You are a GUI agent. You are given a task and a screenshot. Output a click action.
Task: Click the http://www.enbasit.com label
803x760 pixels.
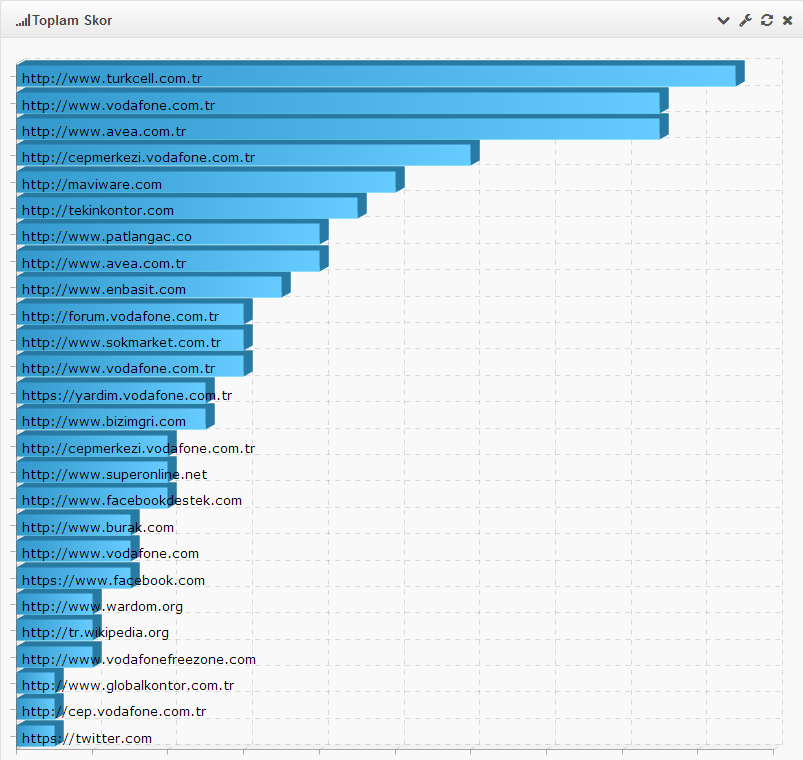click(104, 290)
